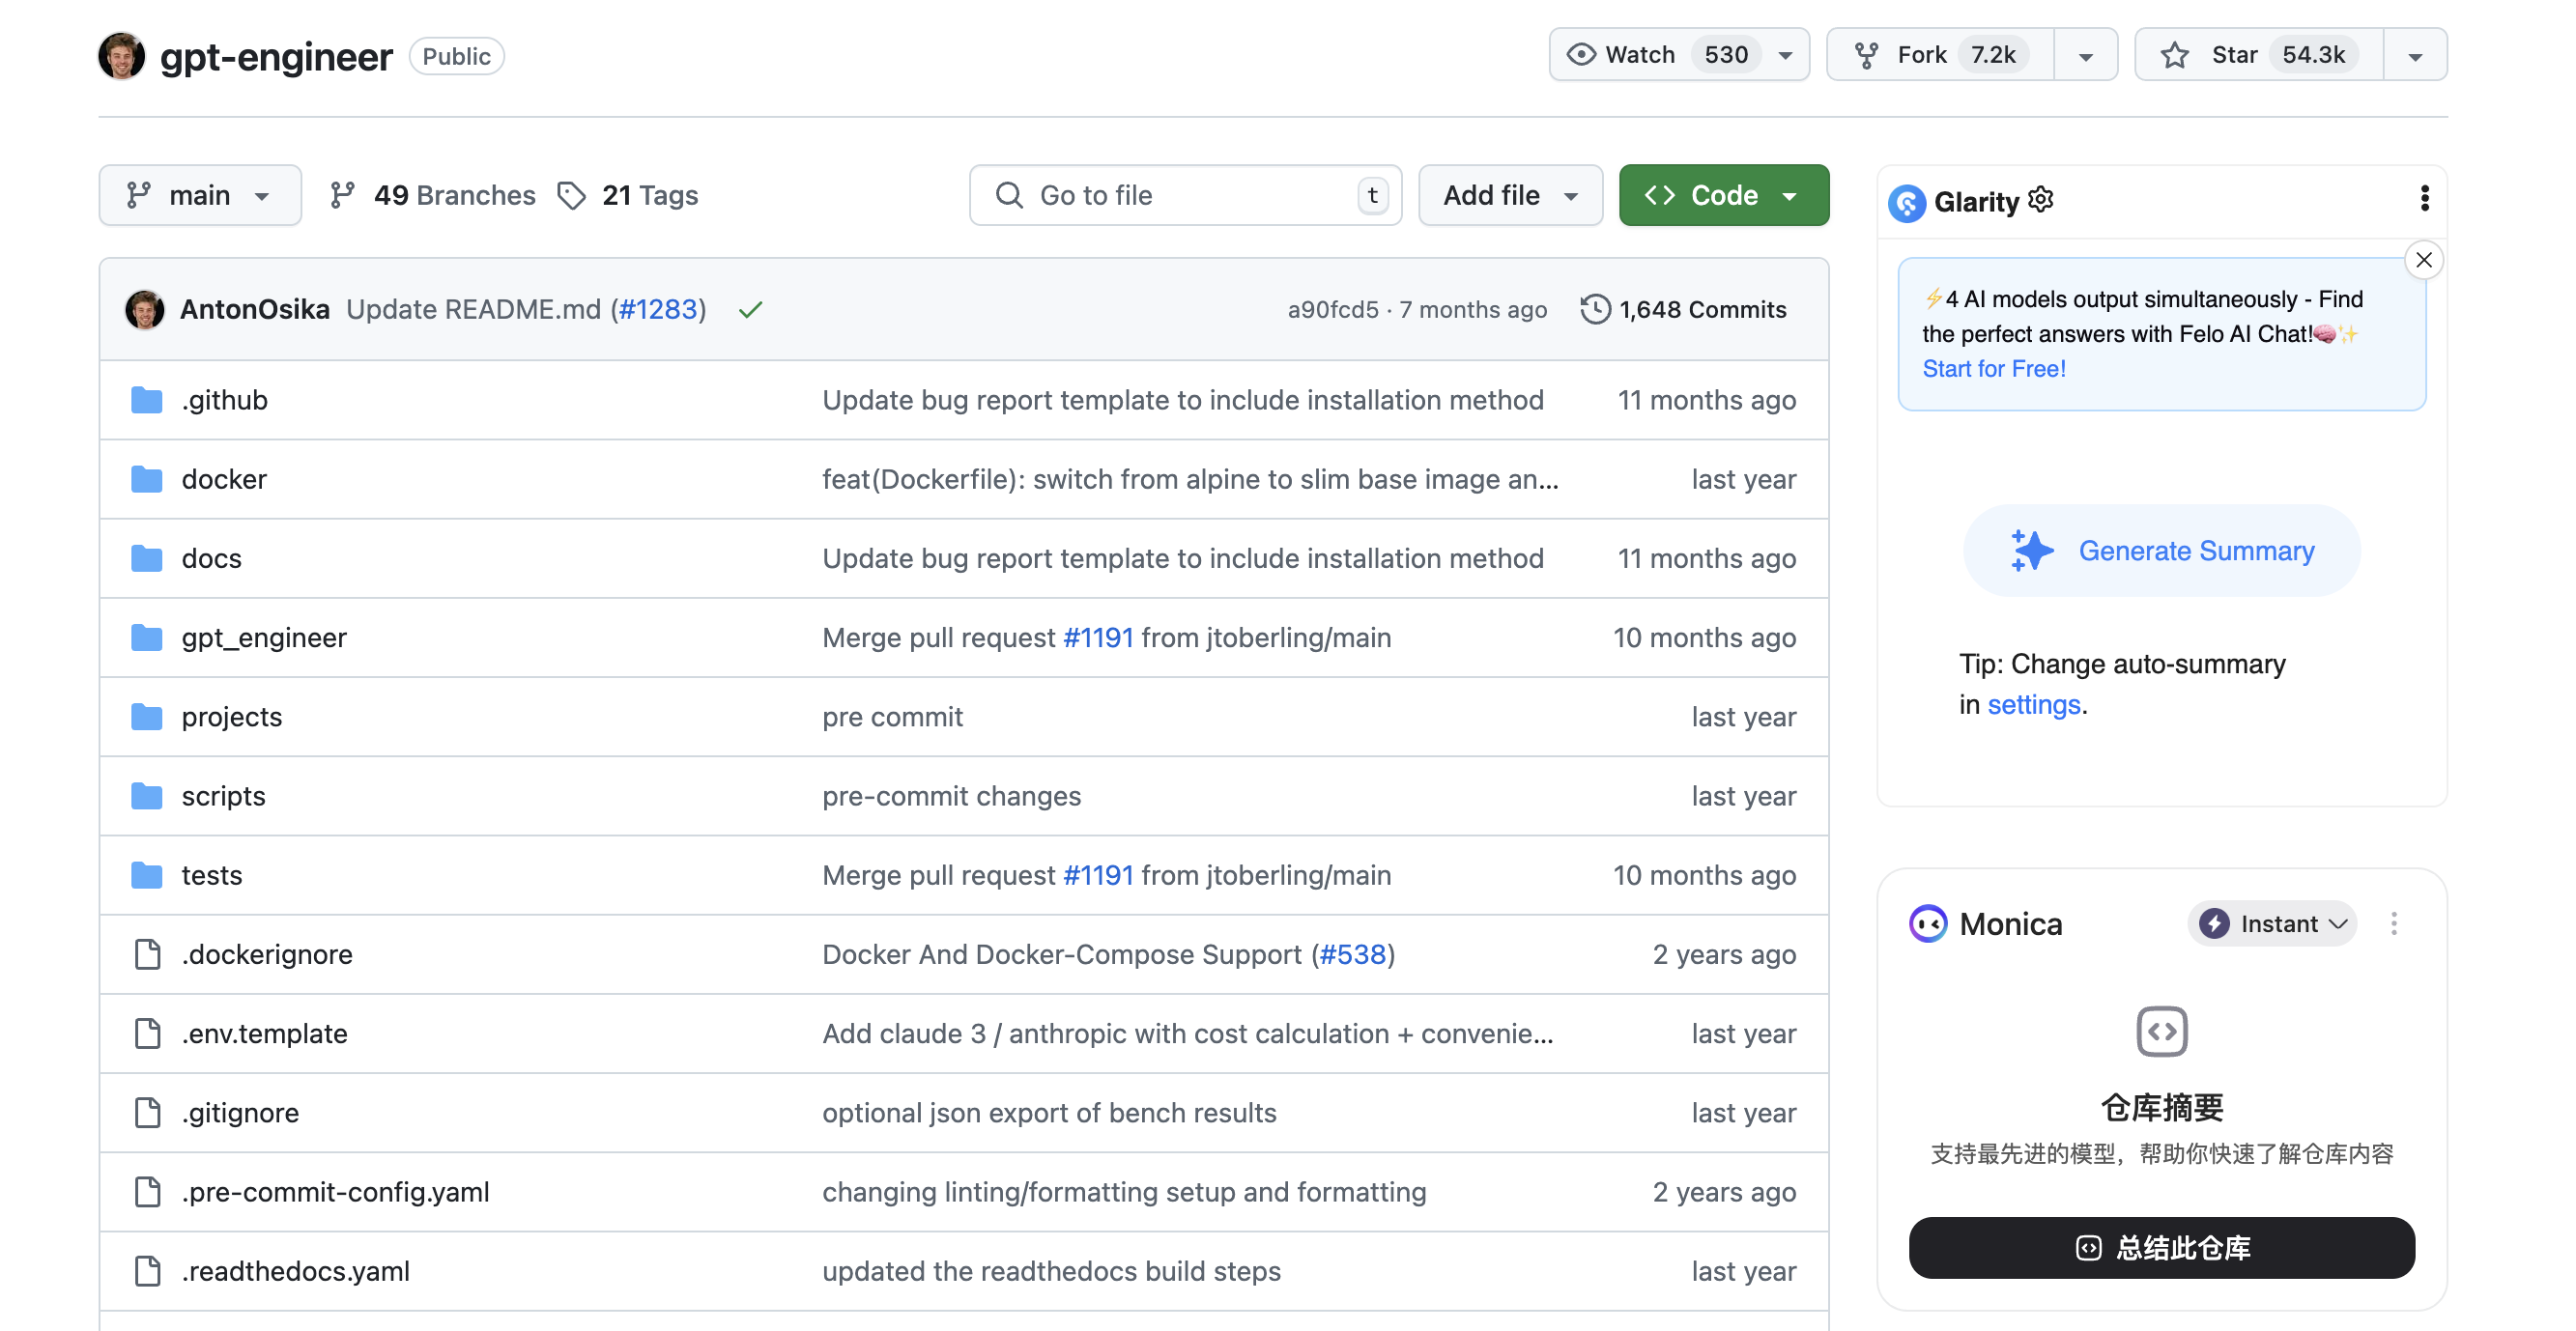
Task: View the 1,648 Commits history
Action: coord(1683,309)
